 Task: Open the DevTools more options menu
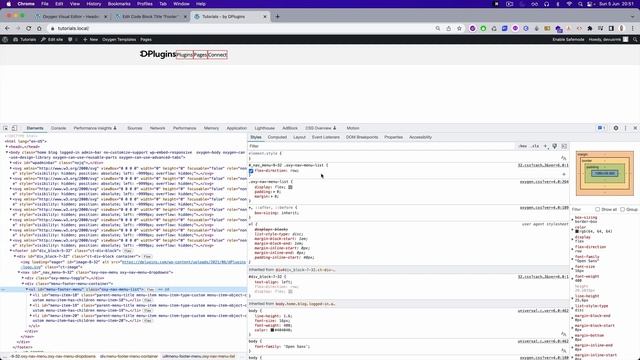(x=625, y=128)
